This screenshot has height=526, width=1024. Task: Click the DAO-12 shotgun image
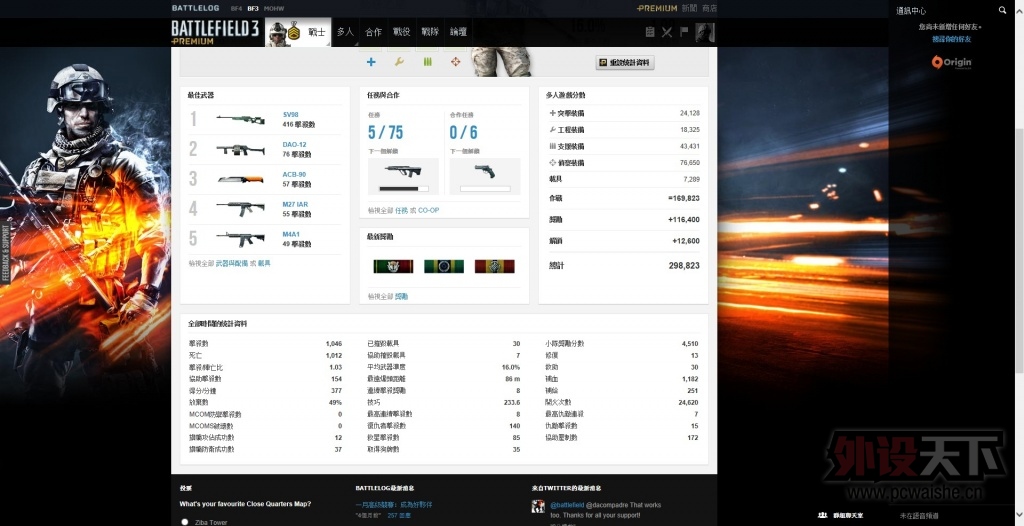coord(240,150)
